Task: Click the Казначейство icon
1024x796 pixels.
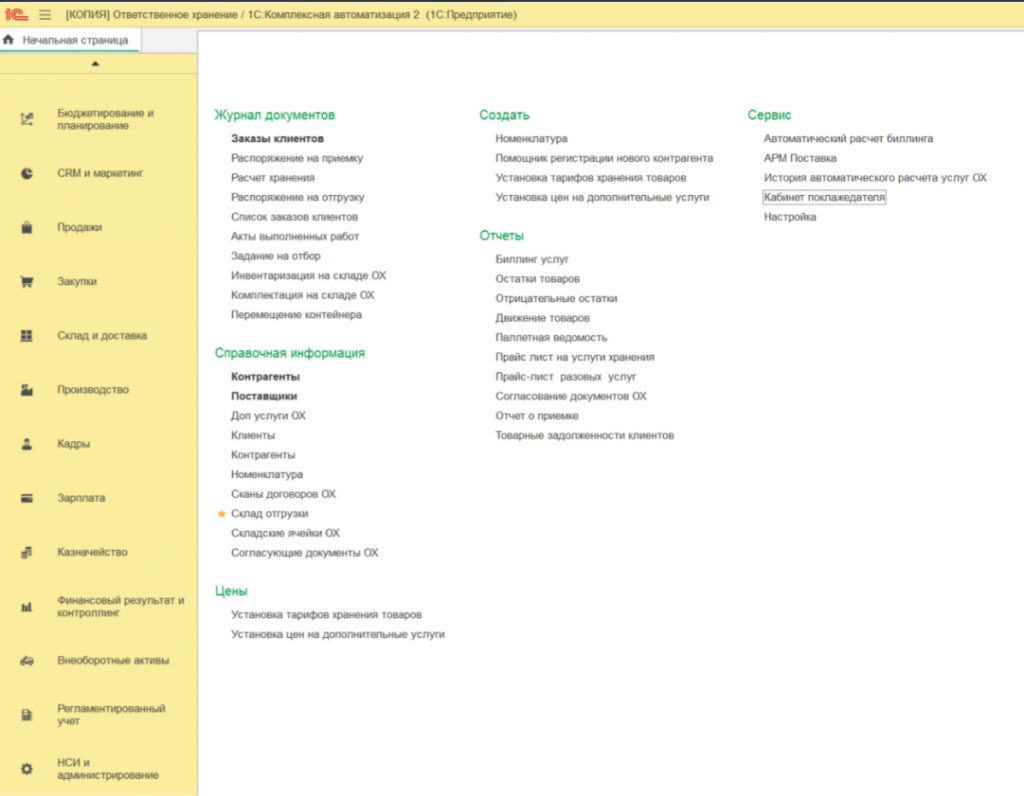Action: point(27,553)
